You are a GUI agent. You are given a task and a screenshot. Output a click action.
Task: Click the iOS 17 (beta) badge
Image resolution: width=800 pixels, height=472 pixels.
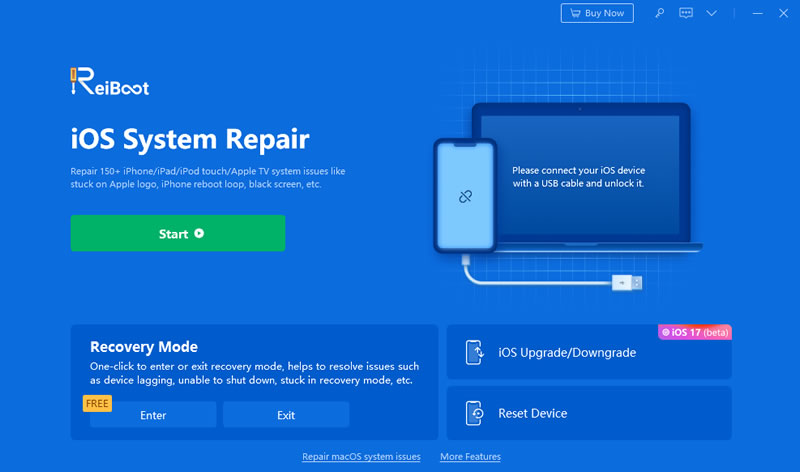tap(695, 332)
